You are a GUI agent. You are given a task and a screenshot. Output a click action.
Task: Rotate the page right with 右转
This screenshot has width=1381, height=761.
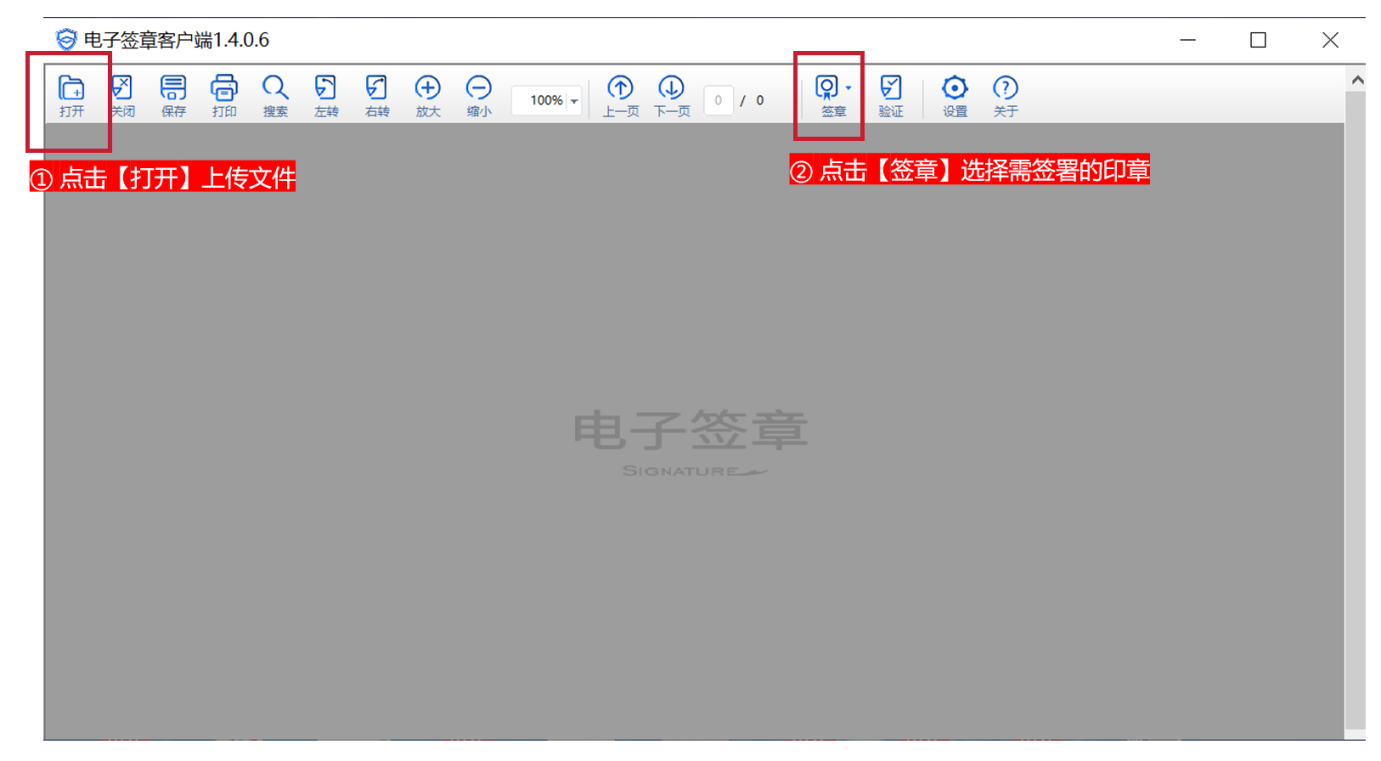click(x=377, y=96)
